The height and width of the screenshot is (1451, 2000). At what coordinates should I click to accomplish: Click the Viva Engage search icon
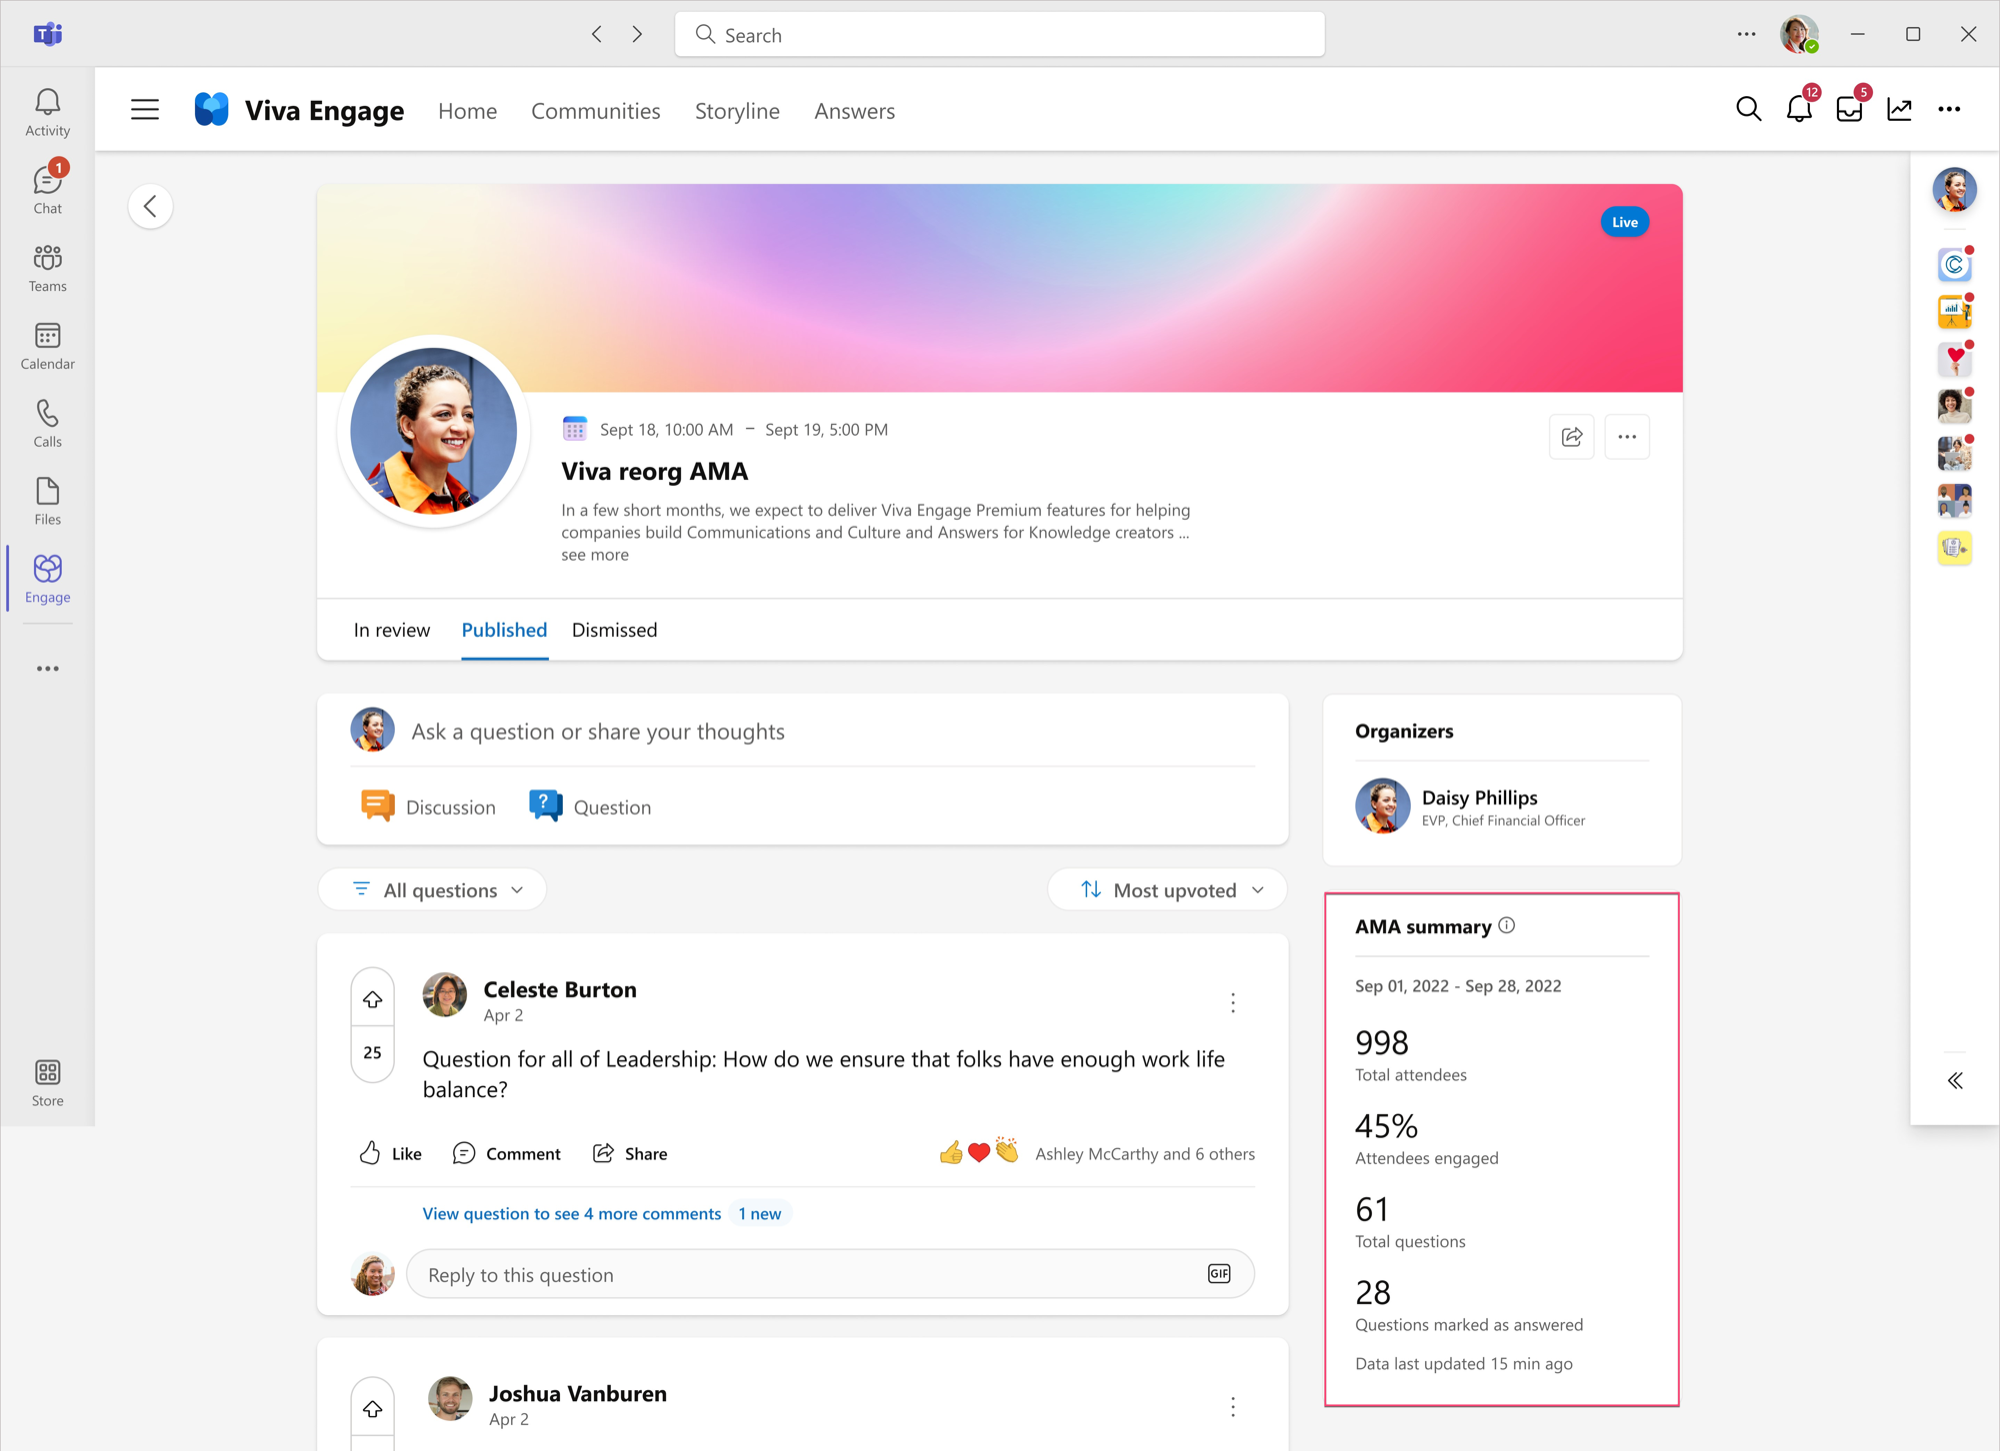pos(1750,109)
